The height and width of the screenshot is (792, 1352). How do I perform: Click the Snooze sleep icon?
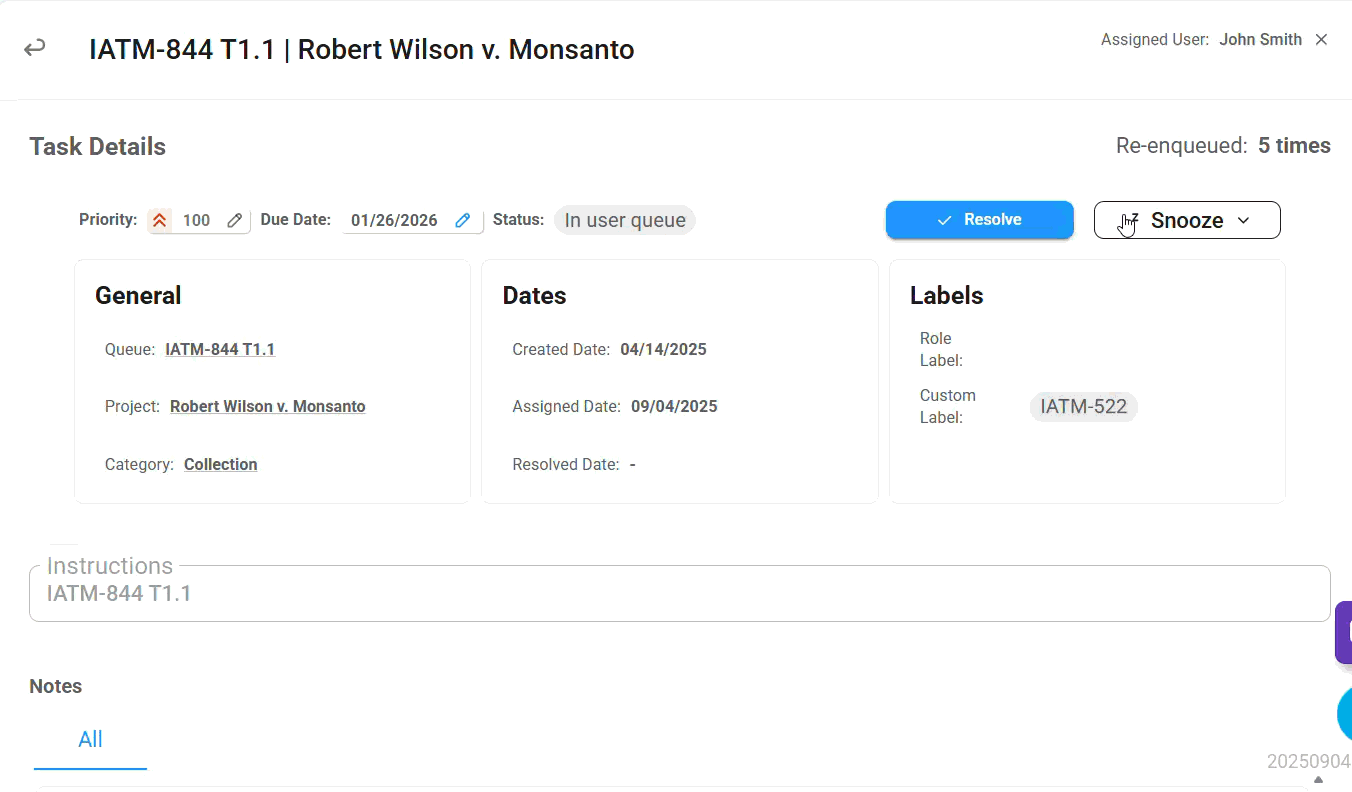tap(1129, 220)
